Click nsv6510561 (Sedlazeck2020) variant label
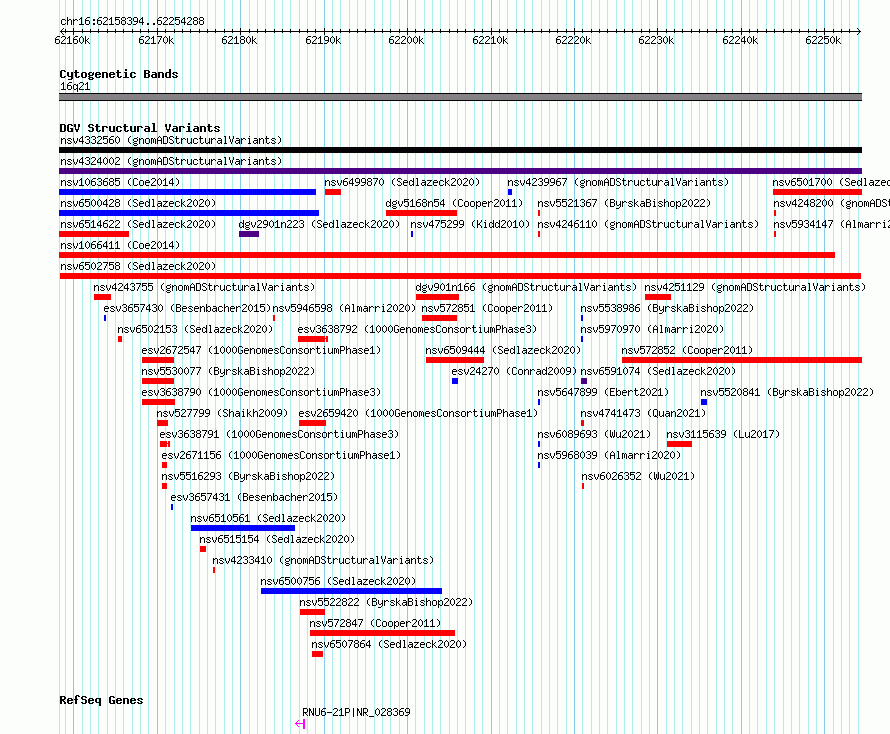Viewport: 890px width, 734px height. point(268,518)
